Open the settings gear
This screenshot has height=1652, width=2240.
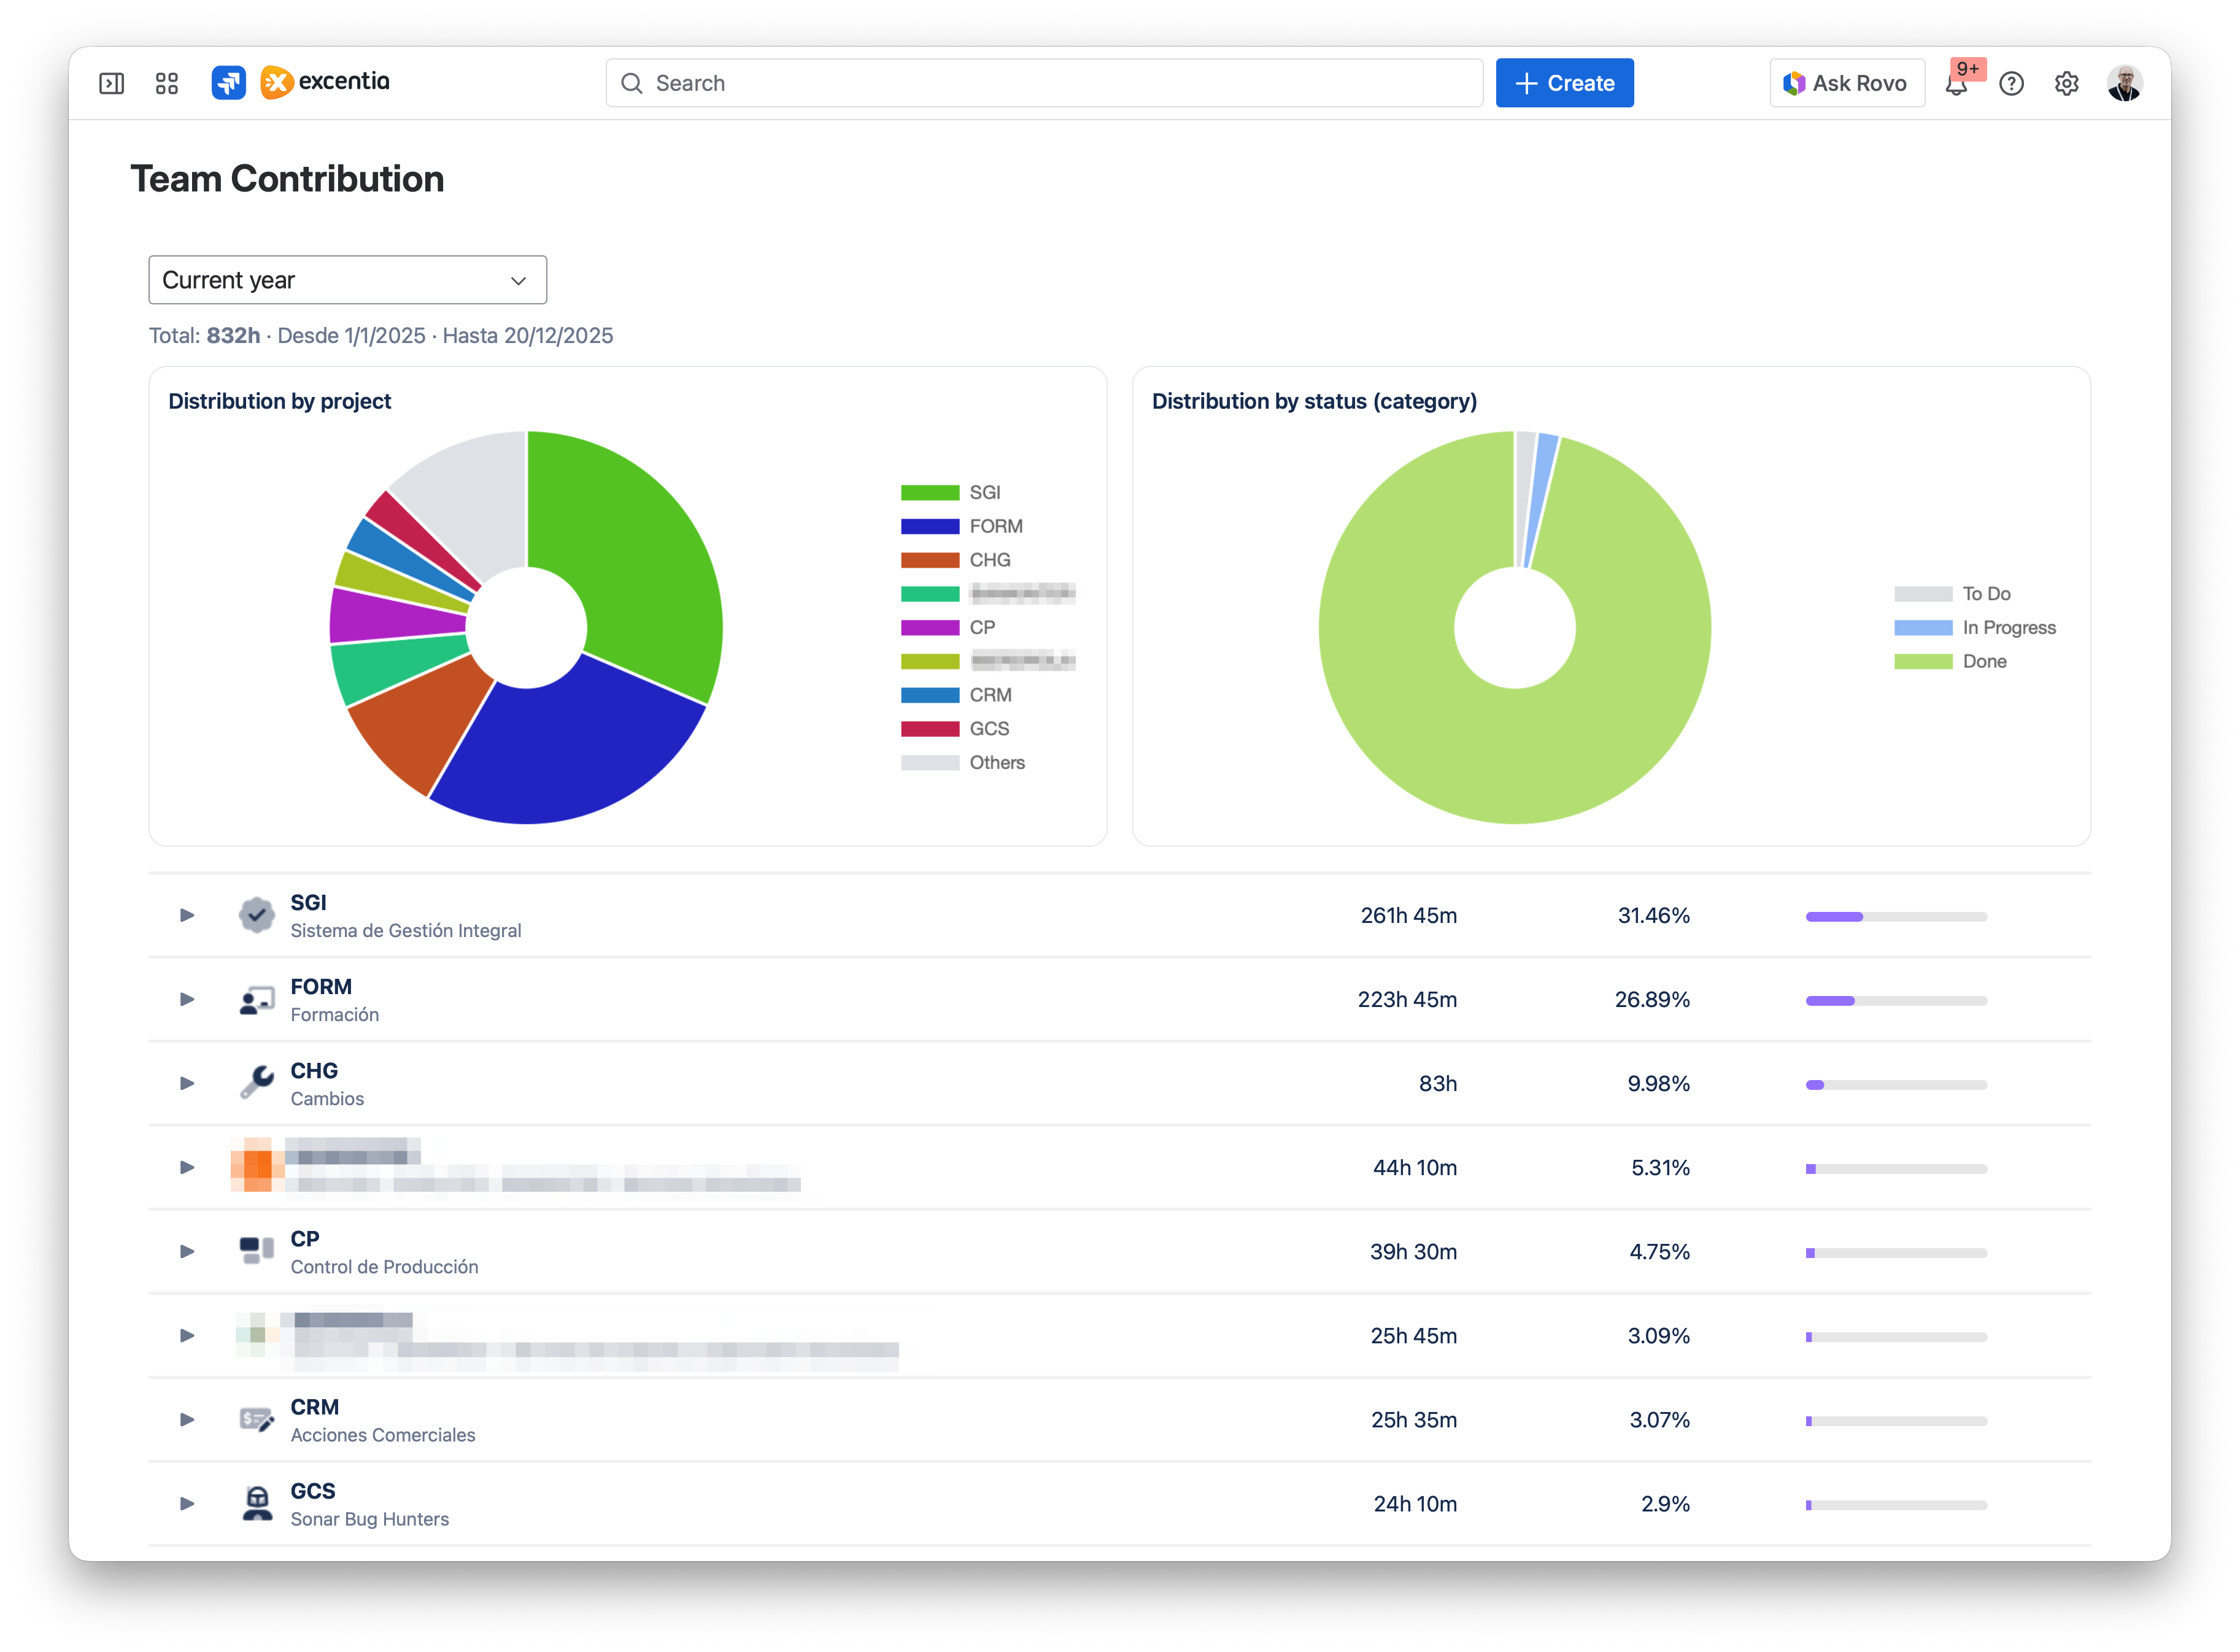(x=2066, y=84)
